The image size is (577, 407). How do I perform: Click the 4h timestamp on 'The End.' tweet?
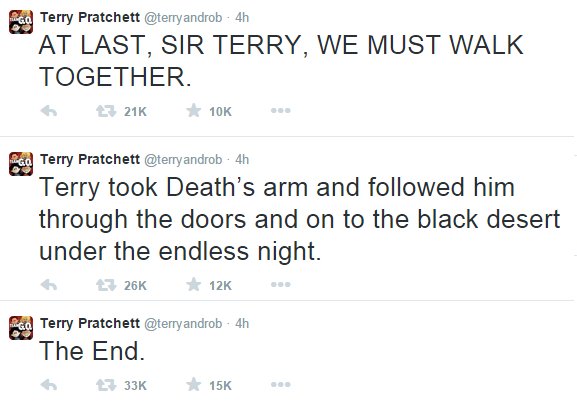click(x=242, y=323)
